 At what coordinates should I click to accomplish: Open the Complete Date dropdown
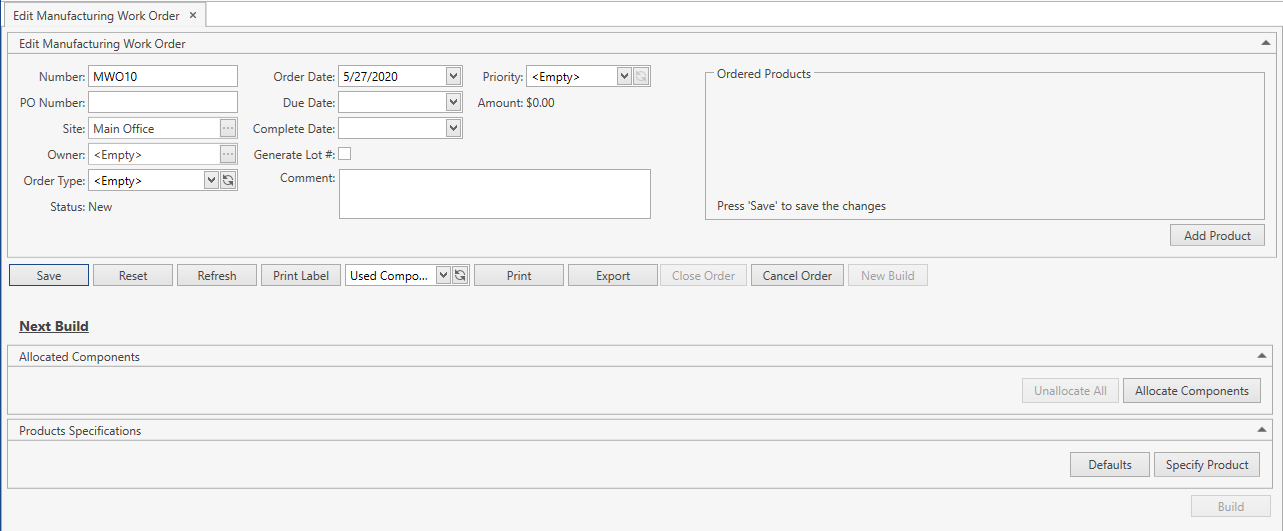(x=453, y=128)
